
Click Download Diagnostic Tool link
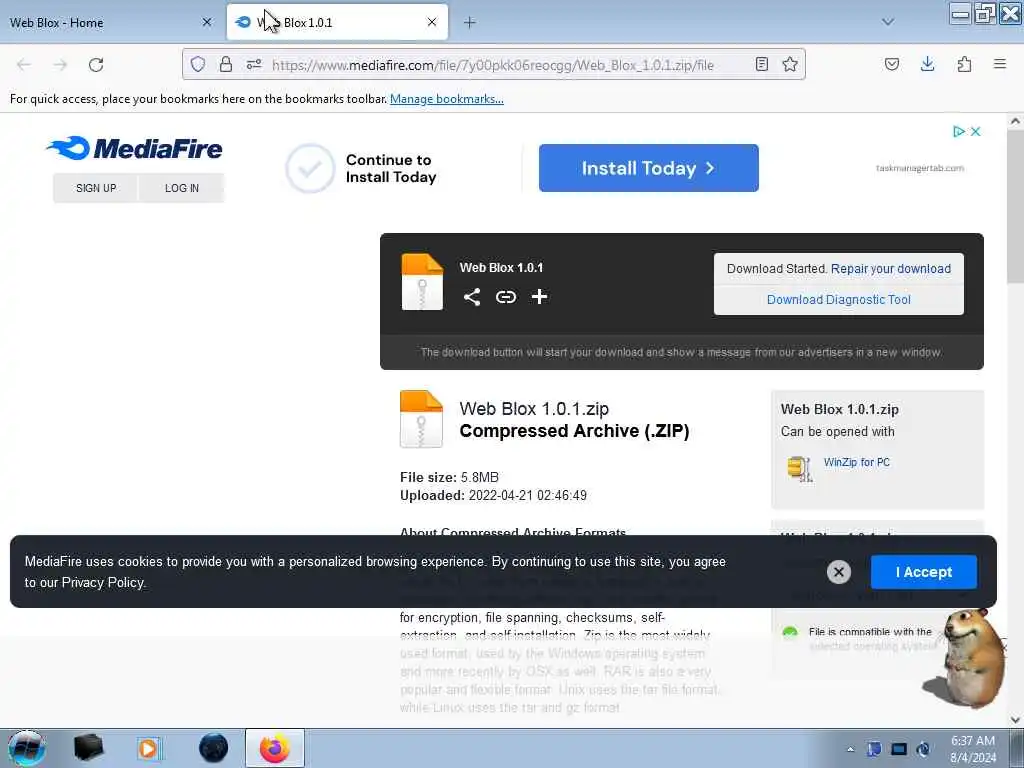pos(839,300)
